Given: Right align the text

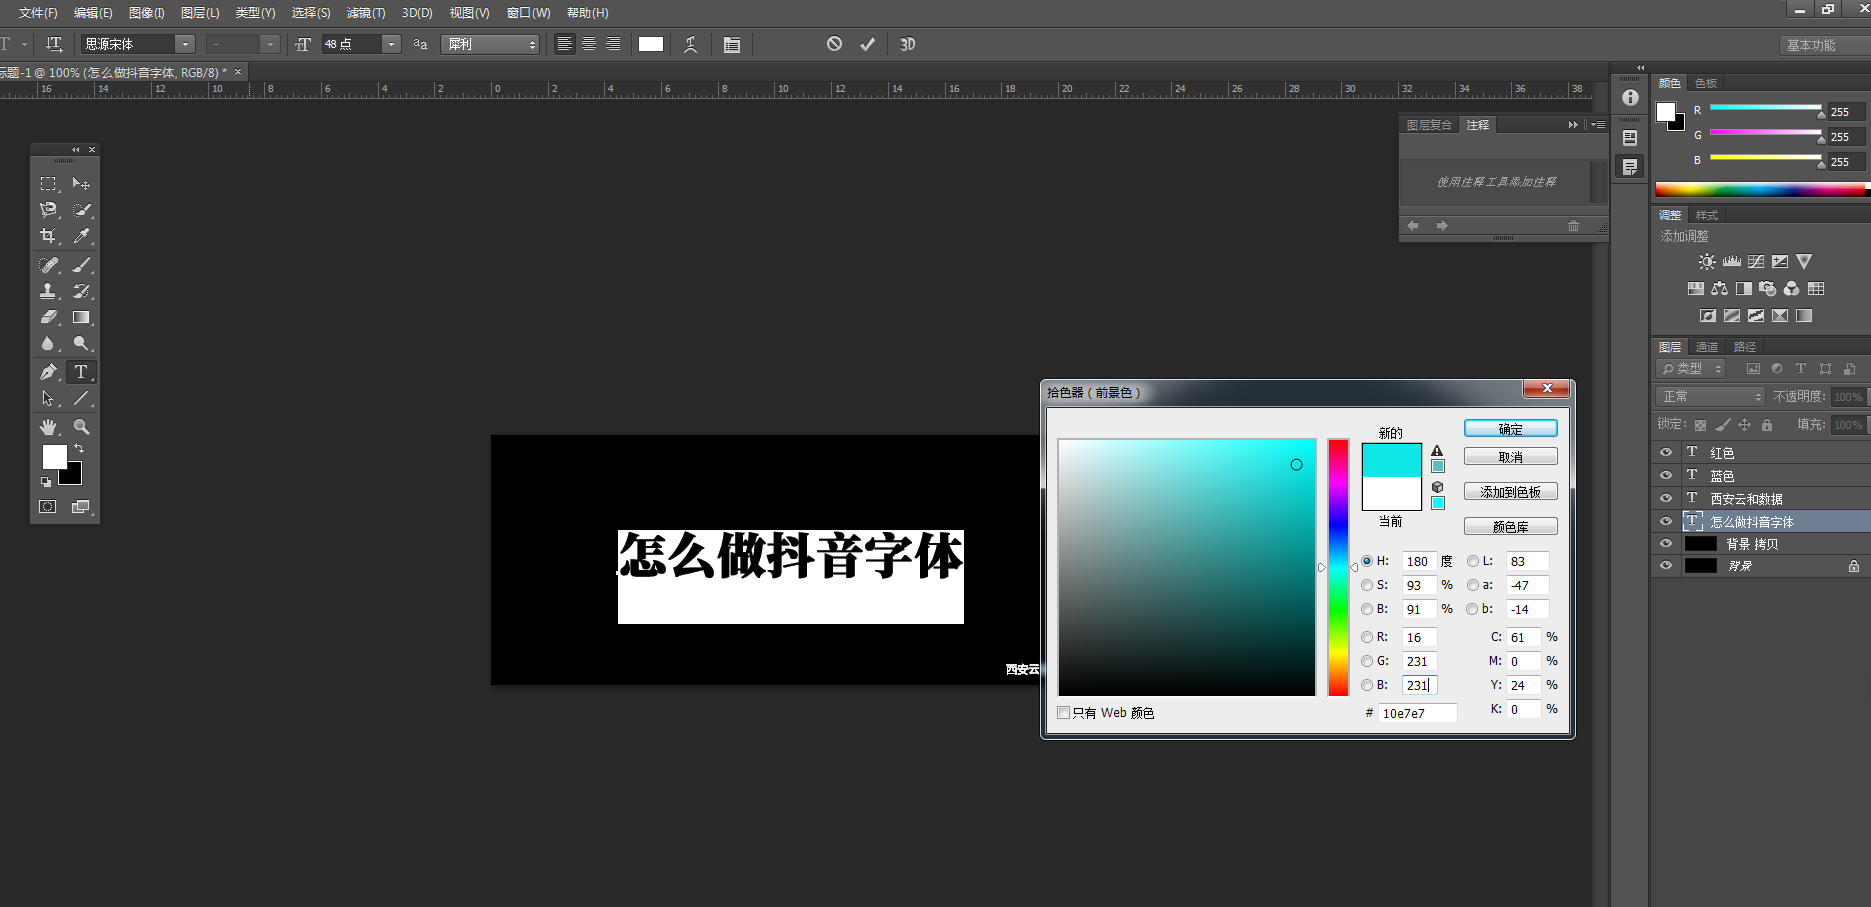Looking at the screenshot, I should [613, 44].
